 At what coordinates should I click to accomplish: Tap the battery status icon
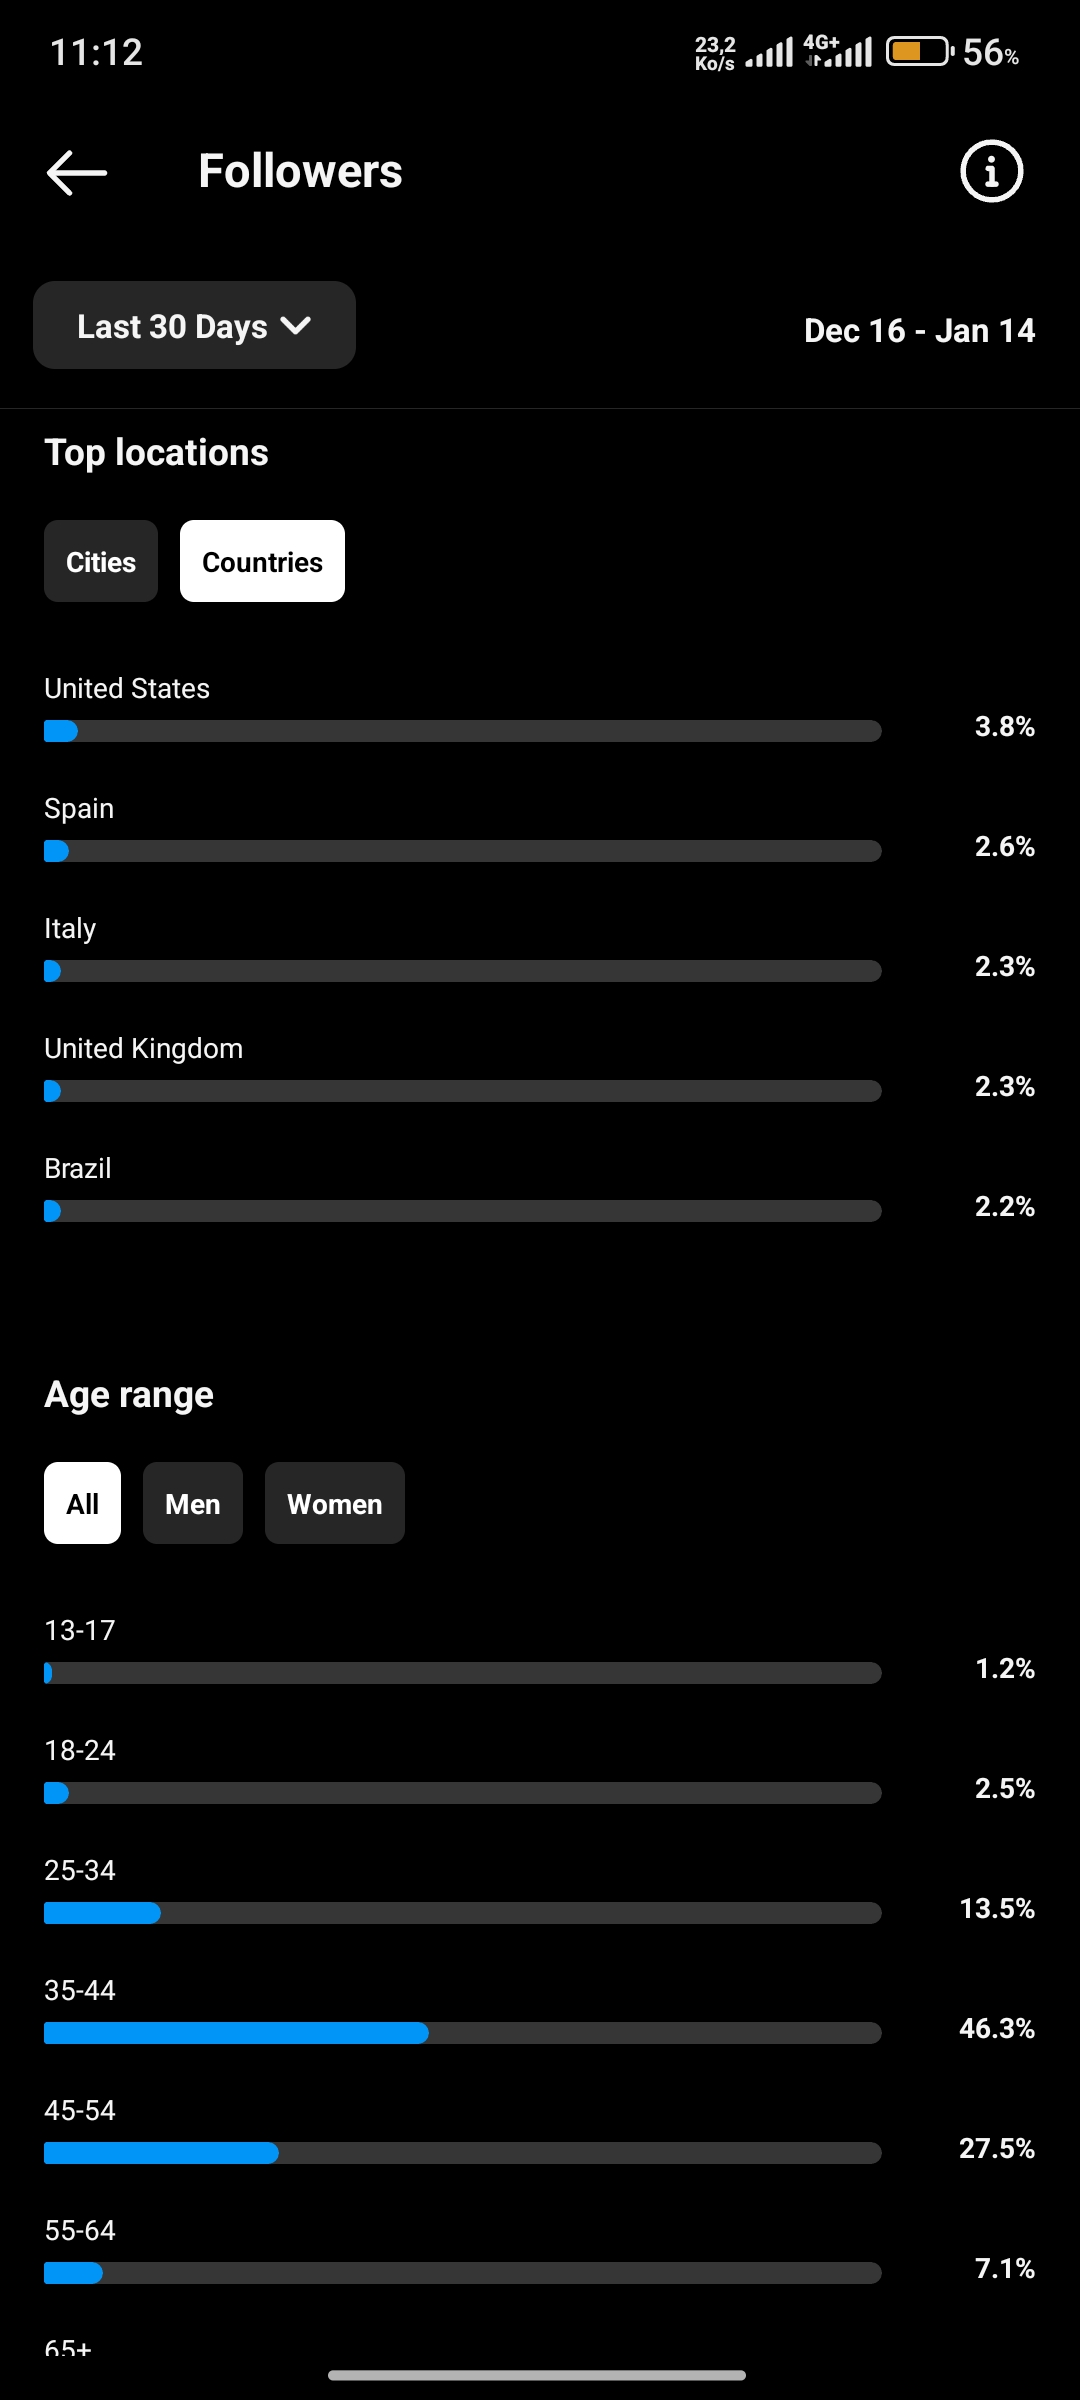click(919, 51)
